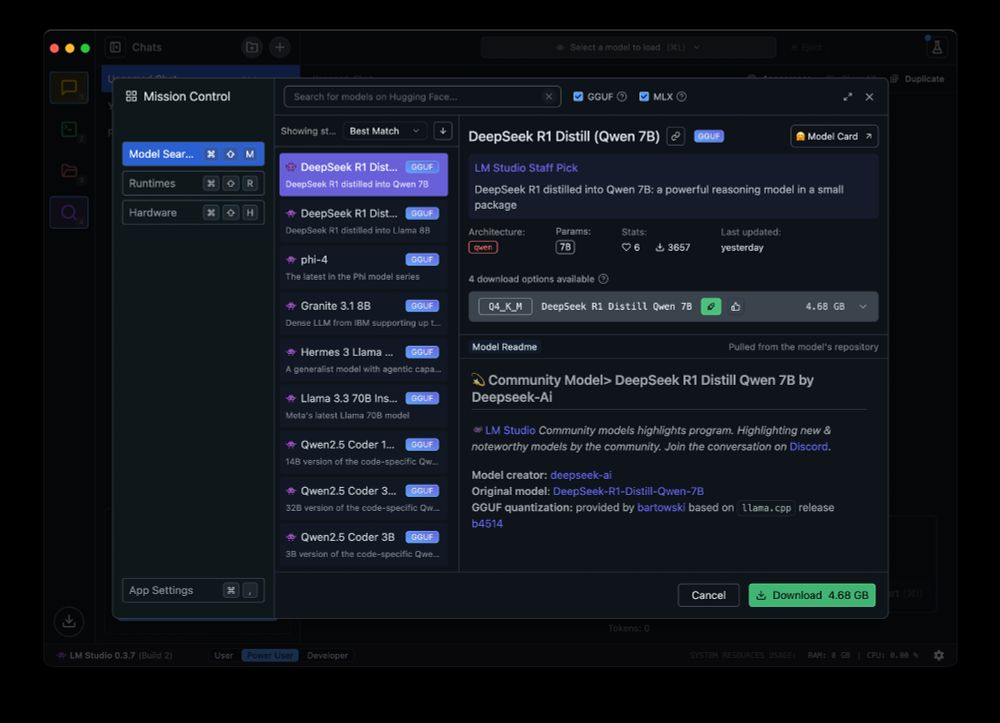Click the heart likes stat icon
Image resolution: width=1000 pixels, height=723 pixels.
click(626, 247)
